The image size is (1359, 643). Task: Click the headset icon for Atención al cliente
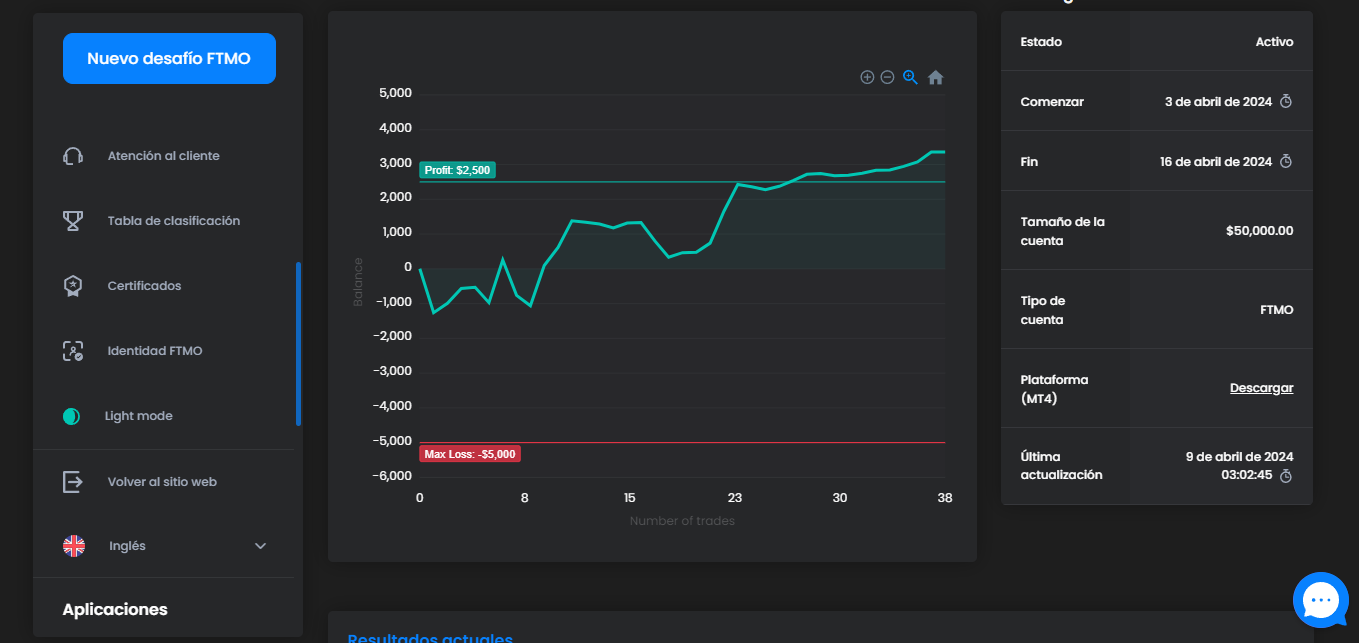click(x=72, y=156)
